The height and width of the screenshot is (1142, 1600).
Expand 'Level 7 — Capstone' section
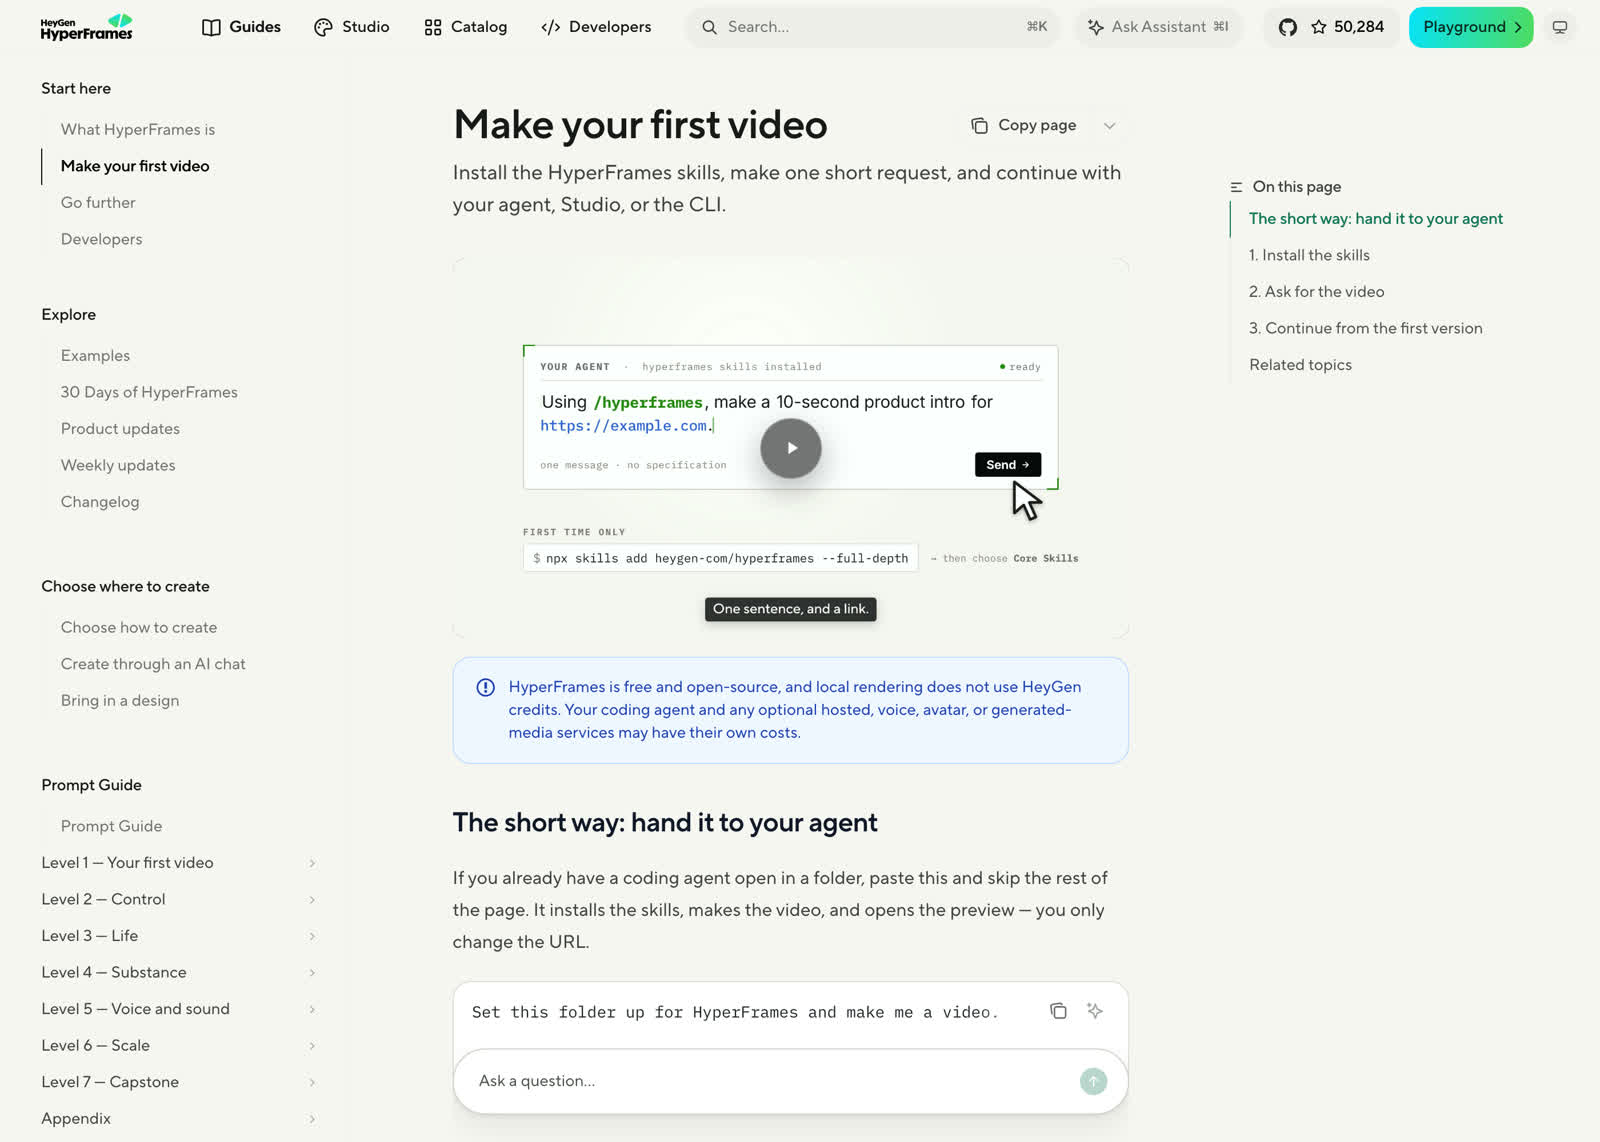point(179,1082)
